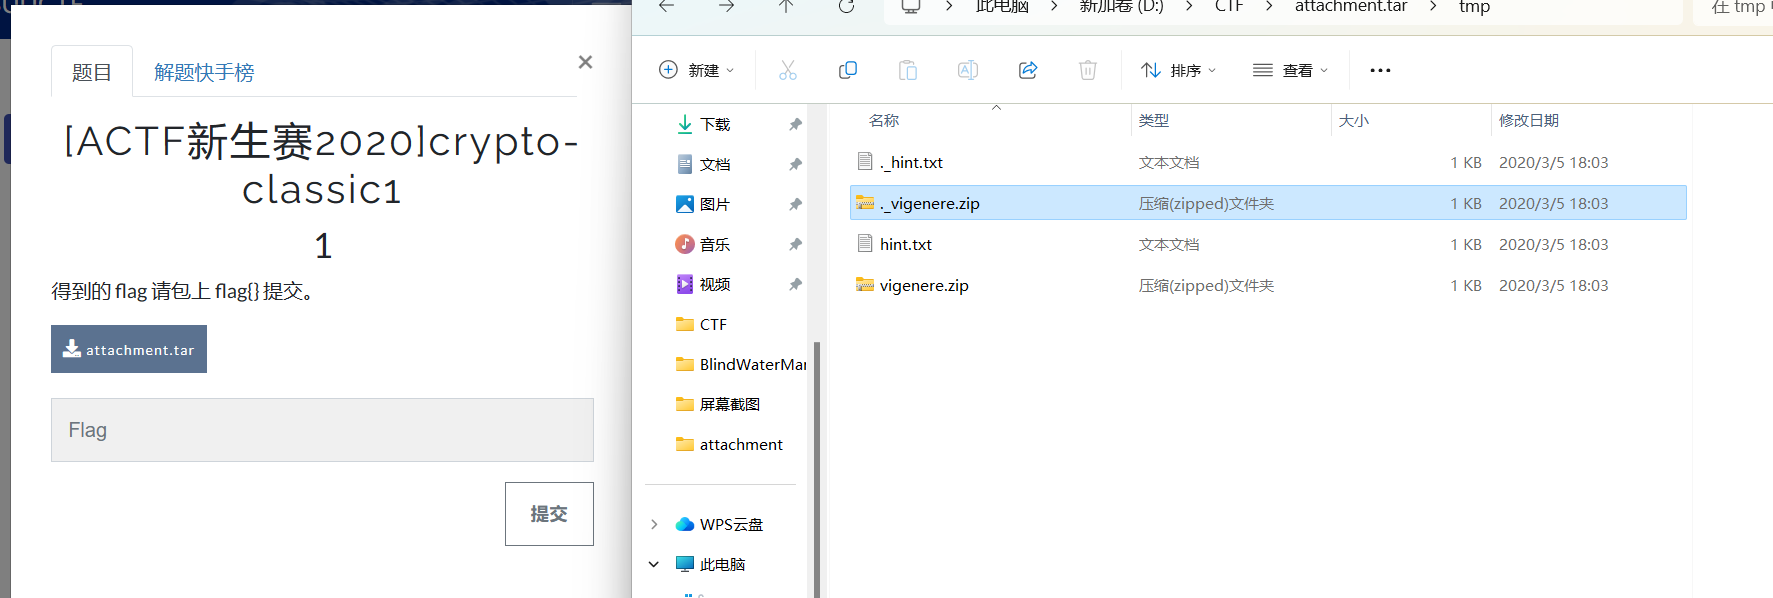
Task: Close the challenge dialog with X
Action: click(x=585, y=62)
